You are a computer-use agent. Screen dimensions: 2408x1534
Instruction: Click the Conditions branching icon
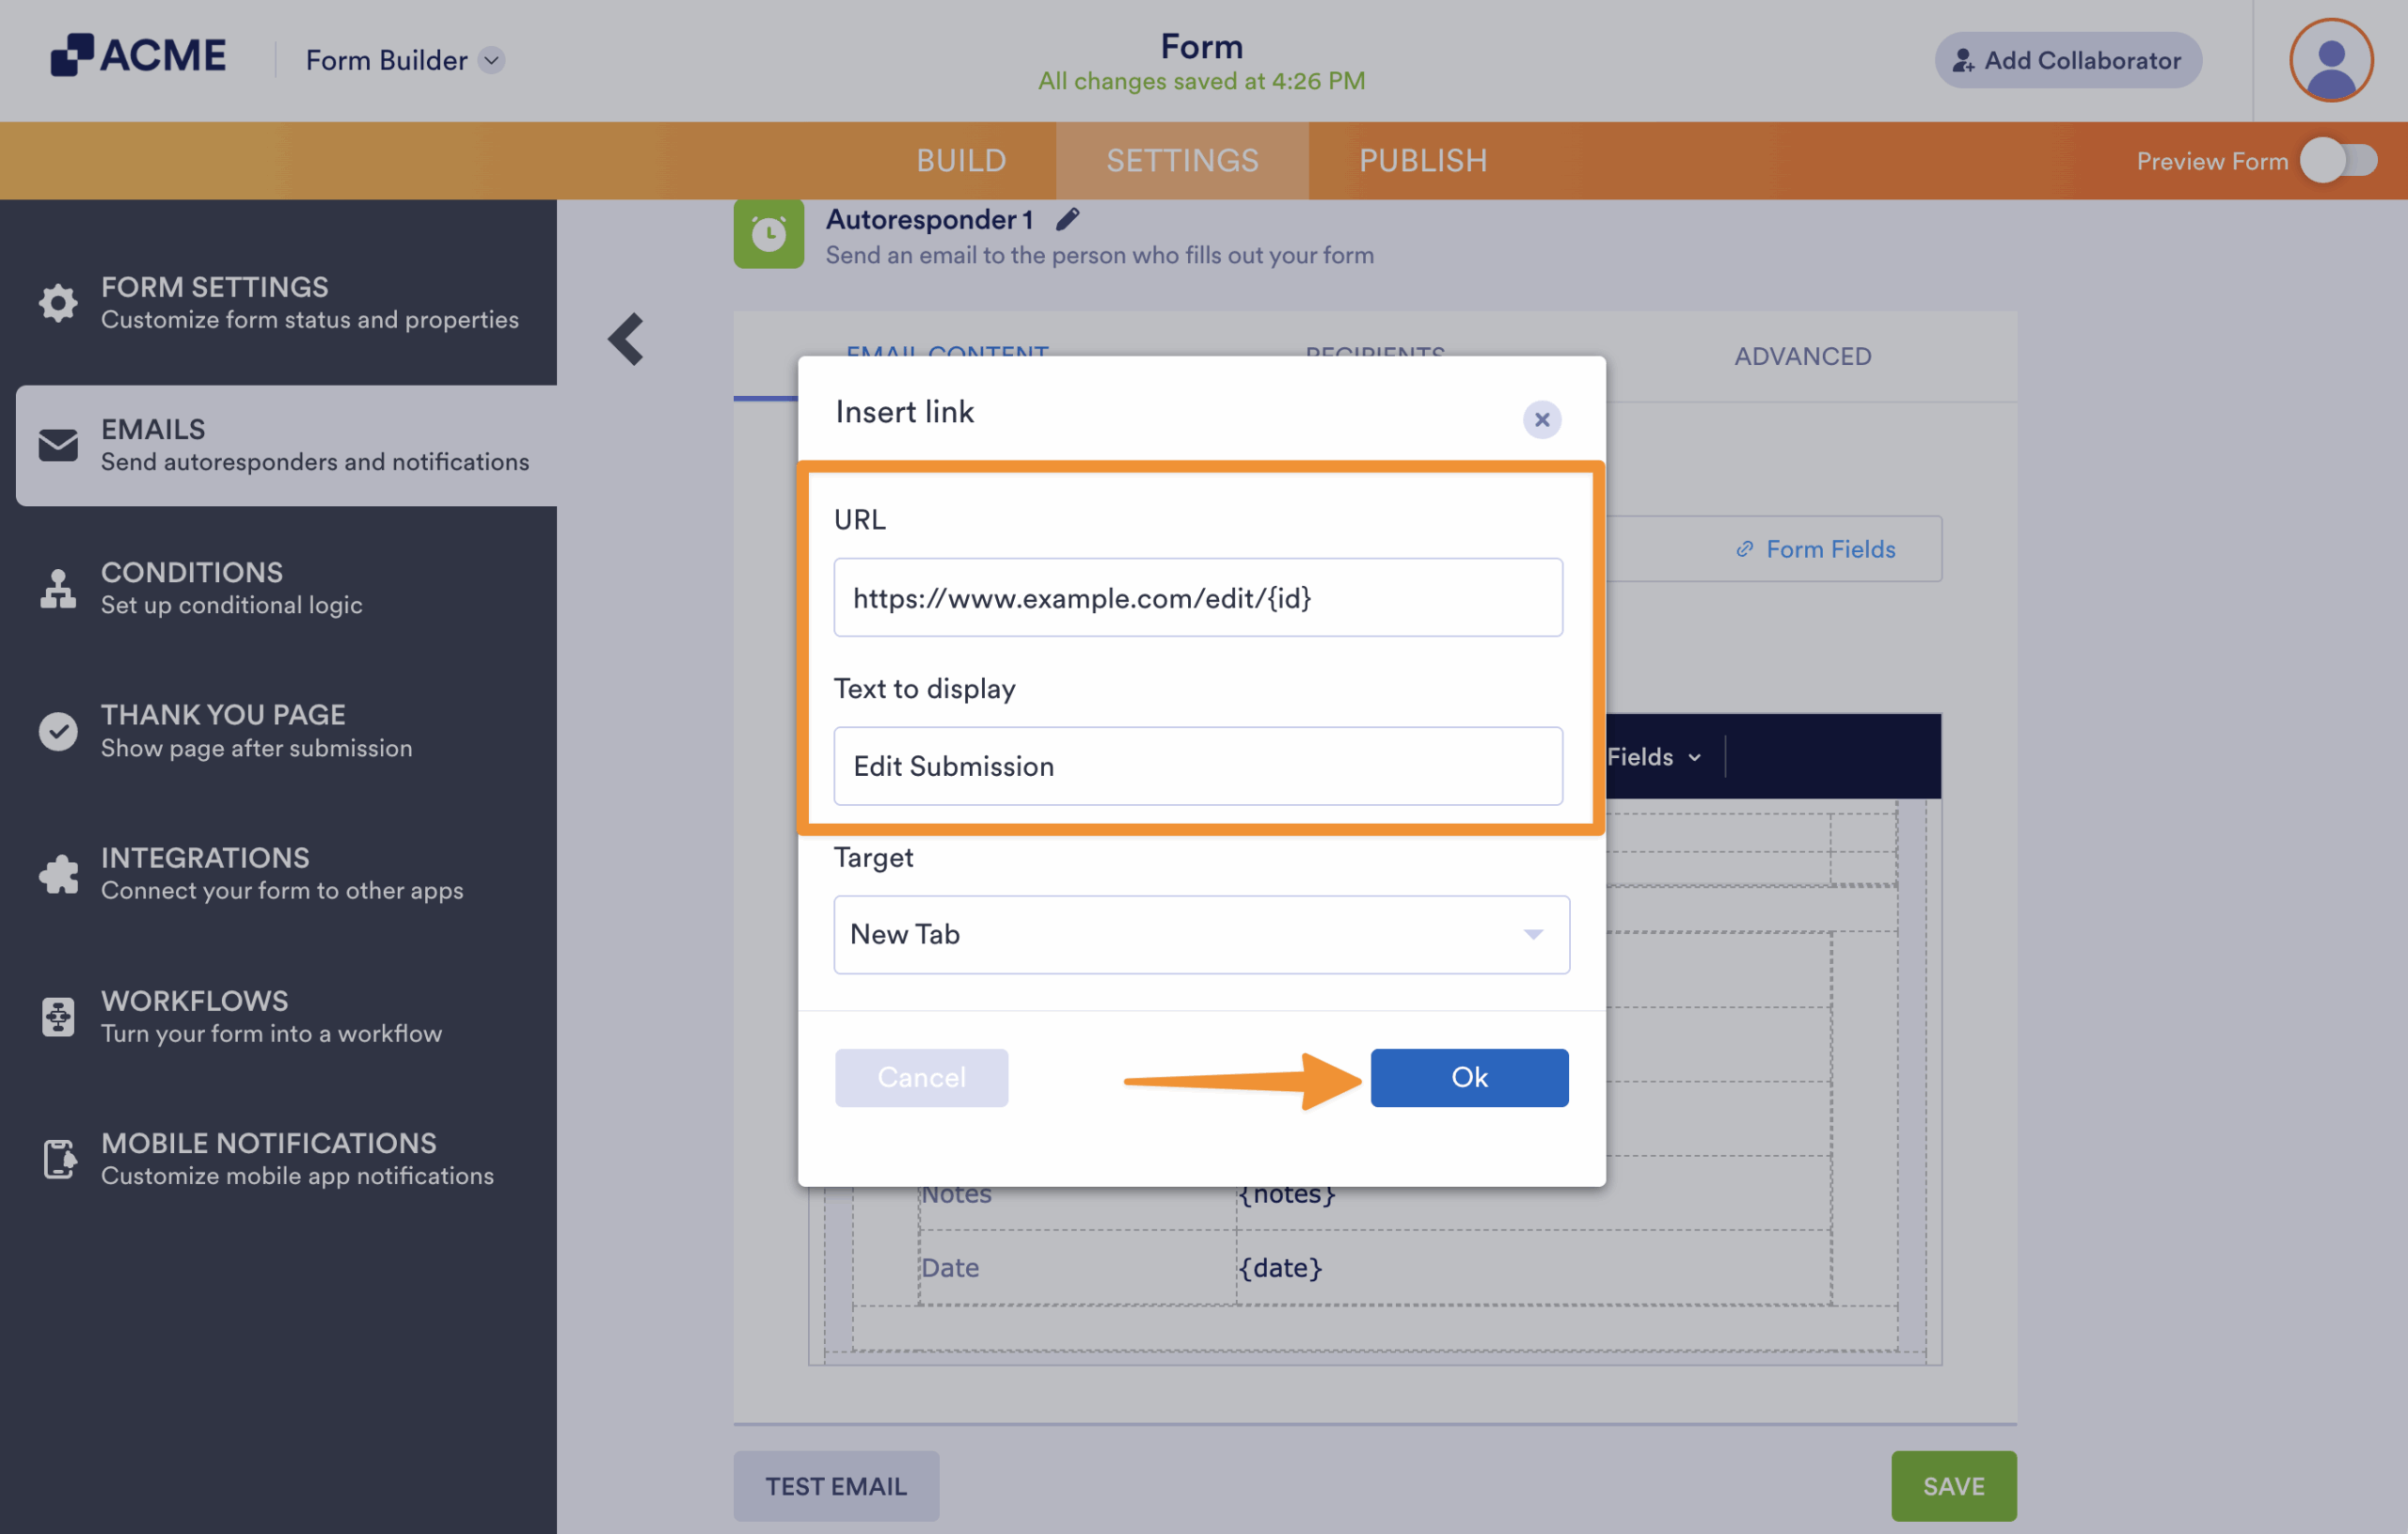pyautogui.click(x=57, y=588)
